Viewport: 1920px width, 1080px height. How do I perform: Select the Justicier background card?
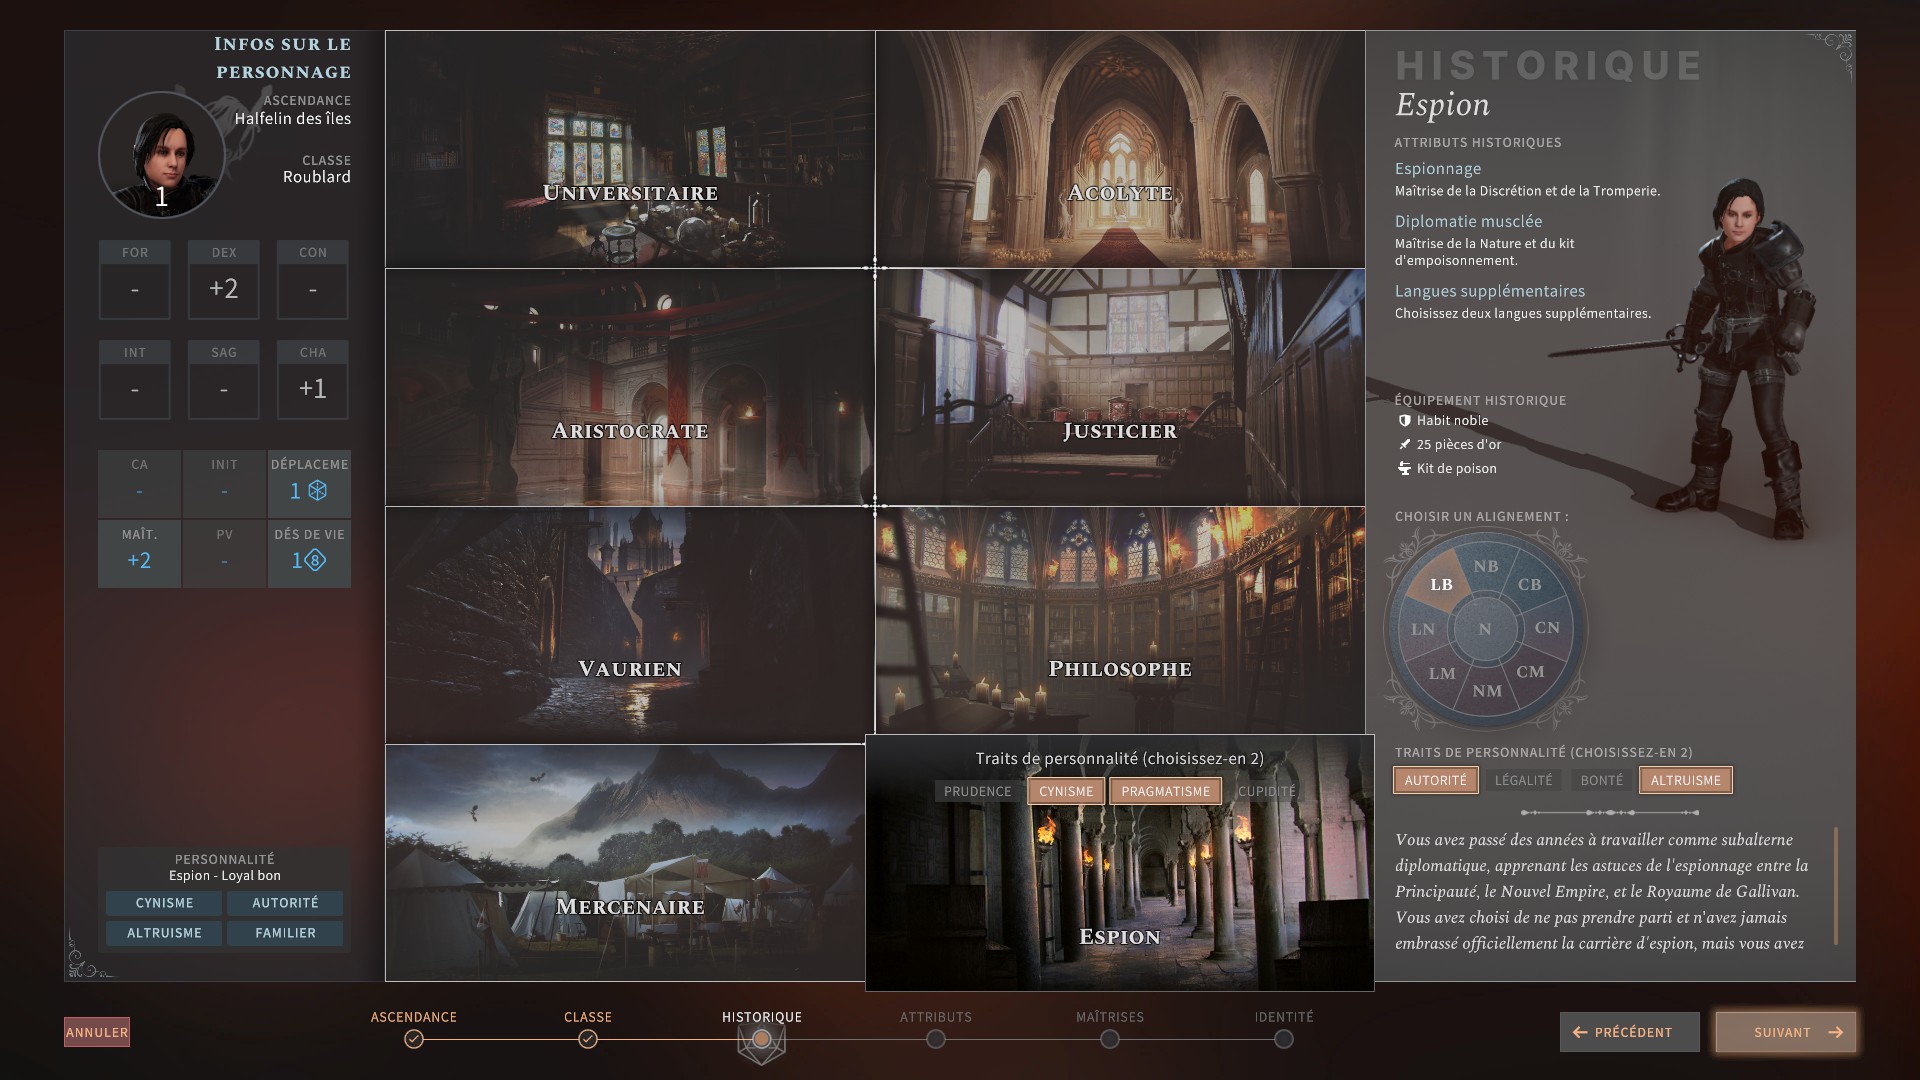(1120, 387)
